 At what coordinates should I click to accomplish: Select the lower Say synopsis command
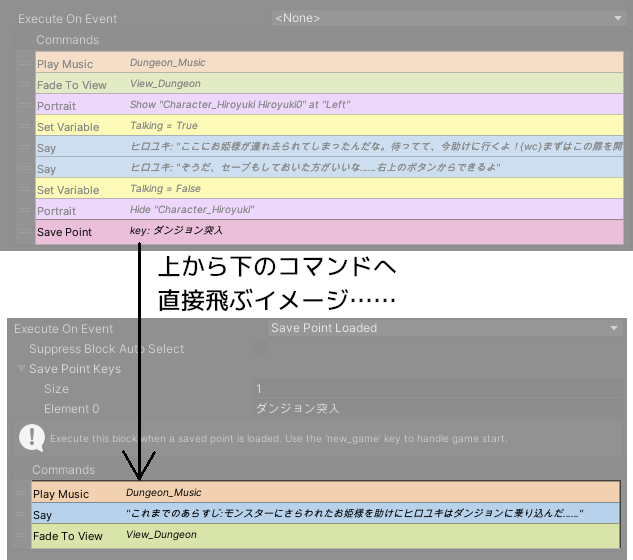click(326, 514)
